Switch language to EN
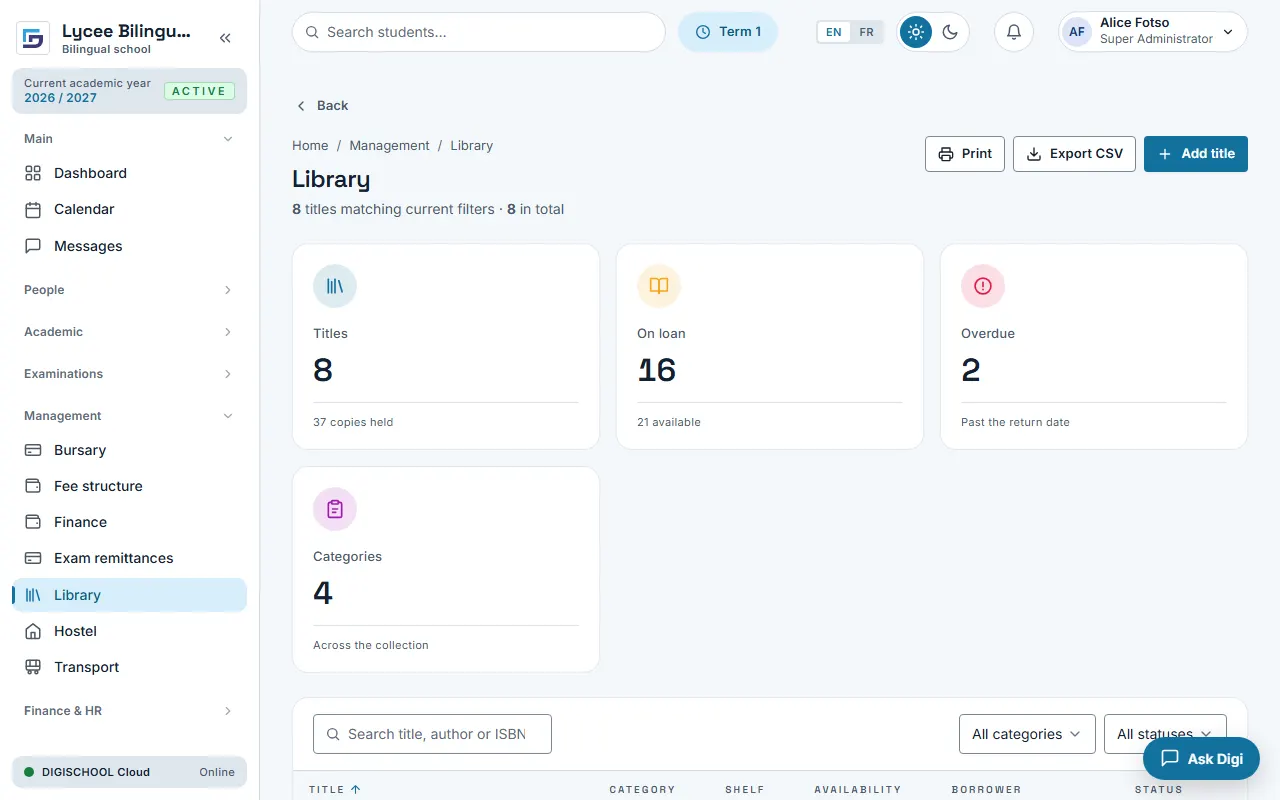 [833, 32]
